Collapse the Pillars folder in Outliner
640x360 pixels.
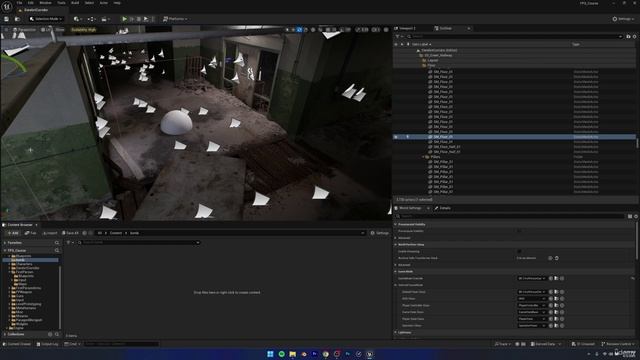423,157
